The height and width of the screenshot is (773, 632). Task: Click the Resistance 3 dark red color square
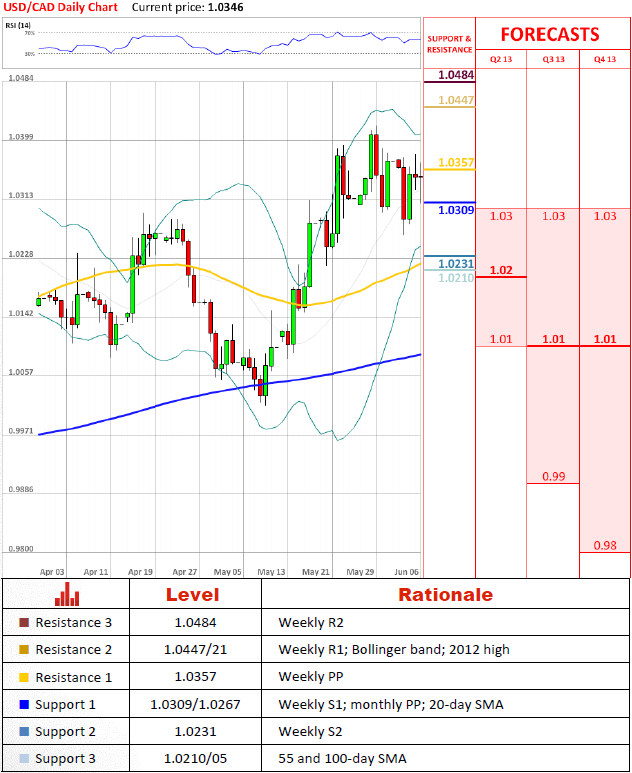click(24, 623)
